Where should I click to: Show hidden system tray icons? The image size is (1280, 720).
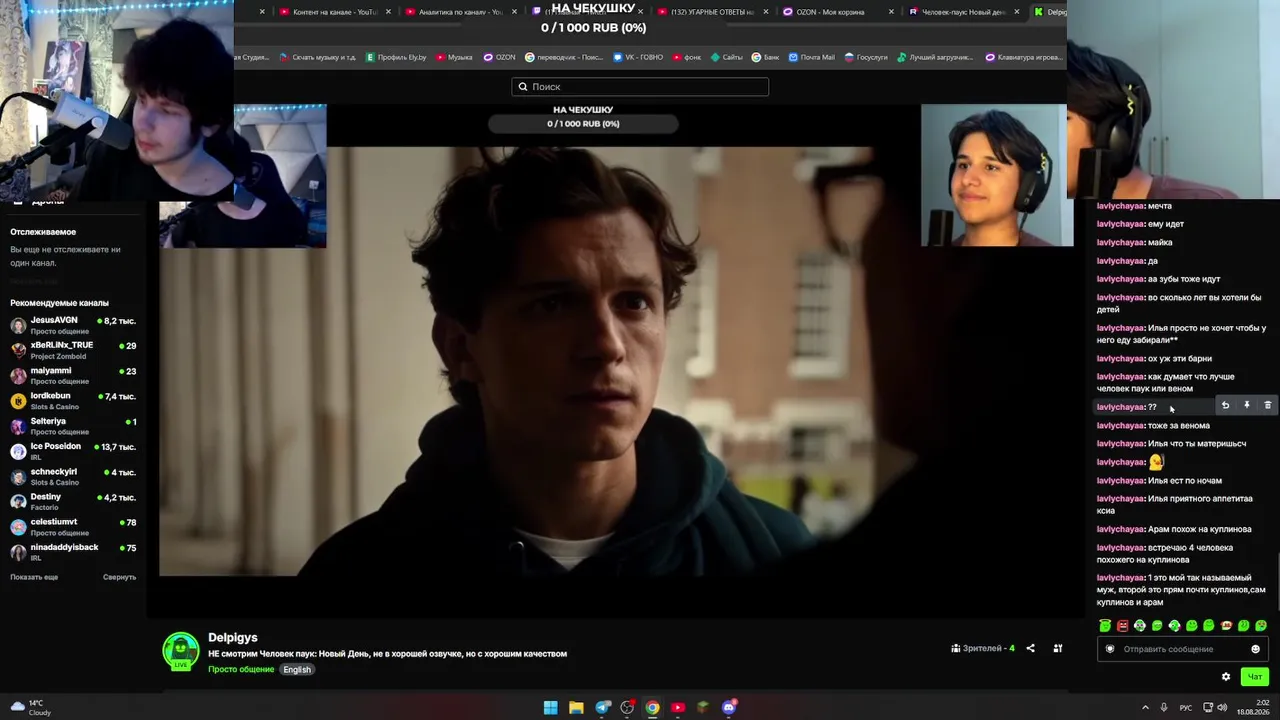(x=1145, y=707)
